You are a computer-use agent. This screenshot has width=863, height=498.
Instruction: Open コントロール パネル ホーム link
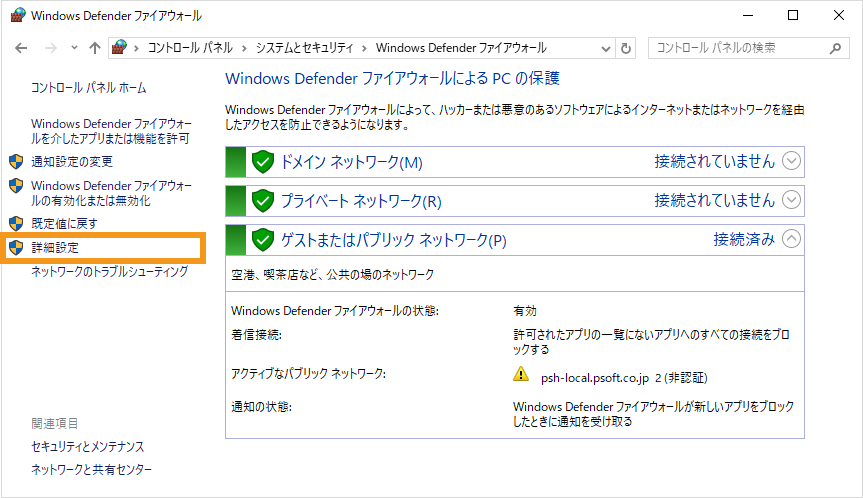pyautogui.click(x=88, y=88)
